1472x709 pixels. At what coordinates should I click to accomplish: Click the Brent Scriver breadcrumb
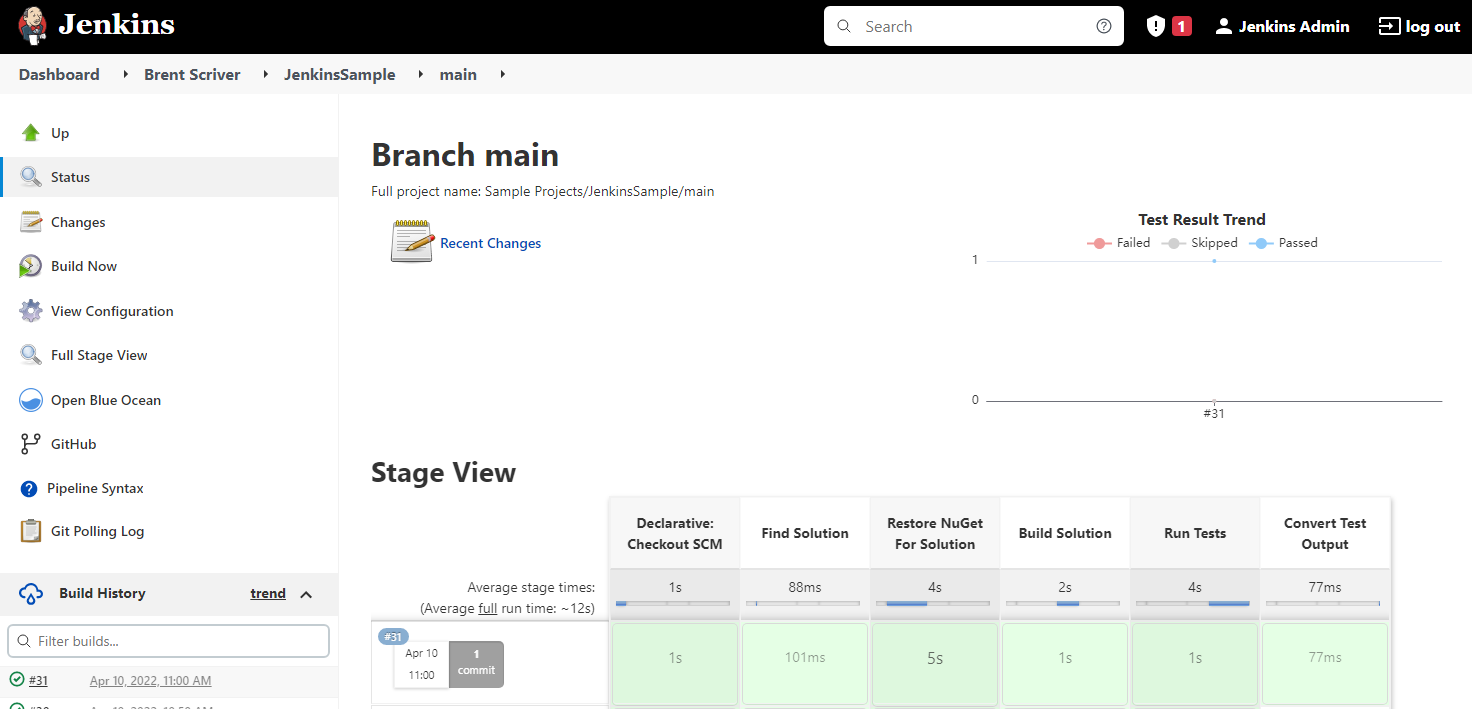(192, 75)
